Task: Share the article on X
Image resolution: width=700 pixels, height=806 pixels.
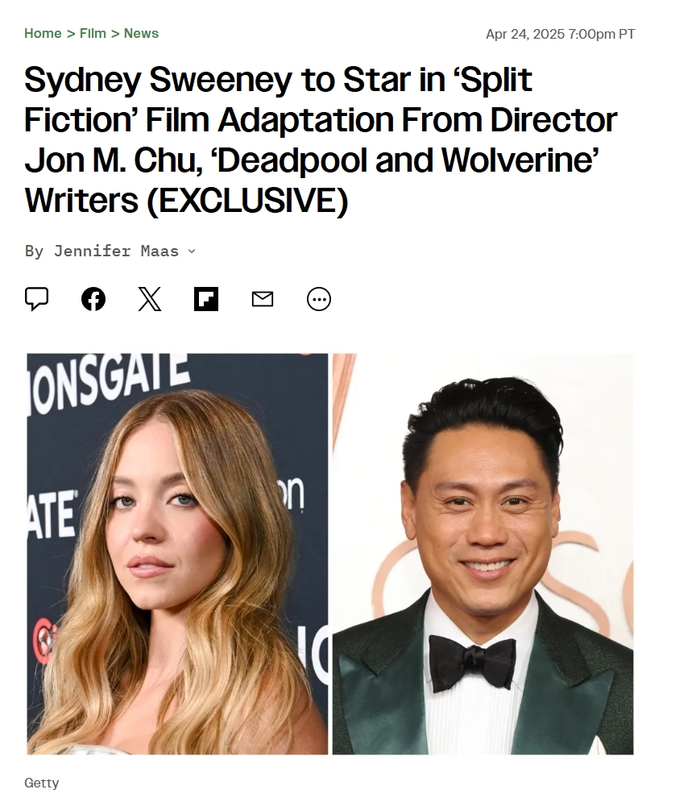Action: coord(150,299)
